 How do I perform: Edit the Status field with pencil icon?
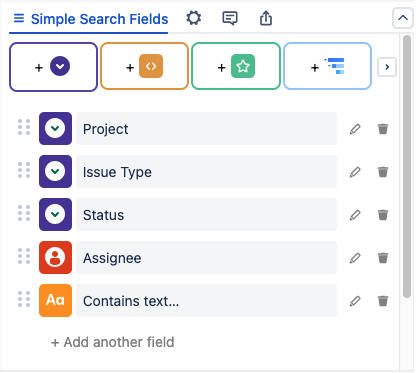[x=355, y=215]
